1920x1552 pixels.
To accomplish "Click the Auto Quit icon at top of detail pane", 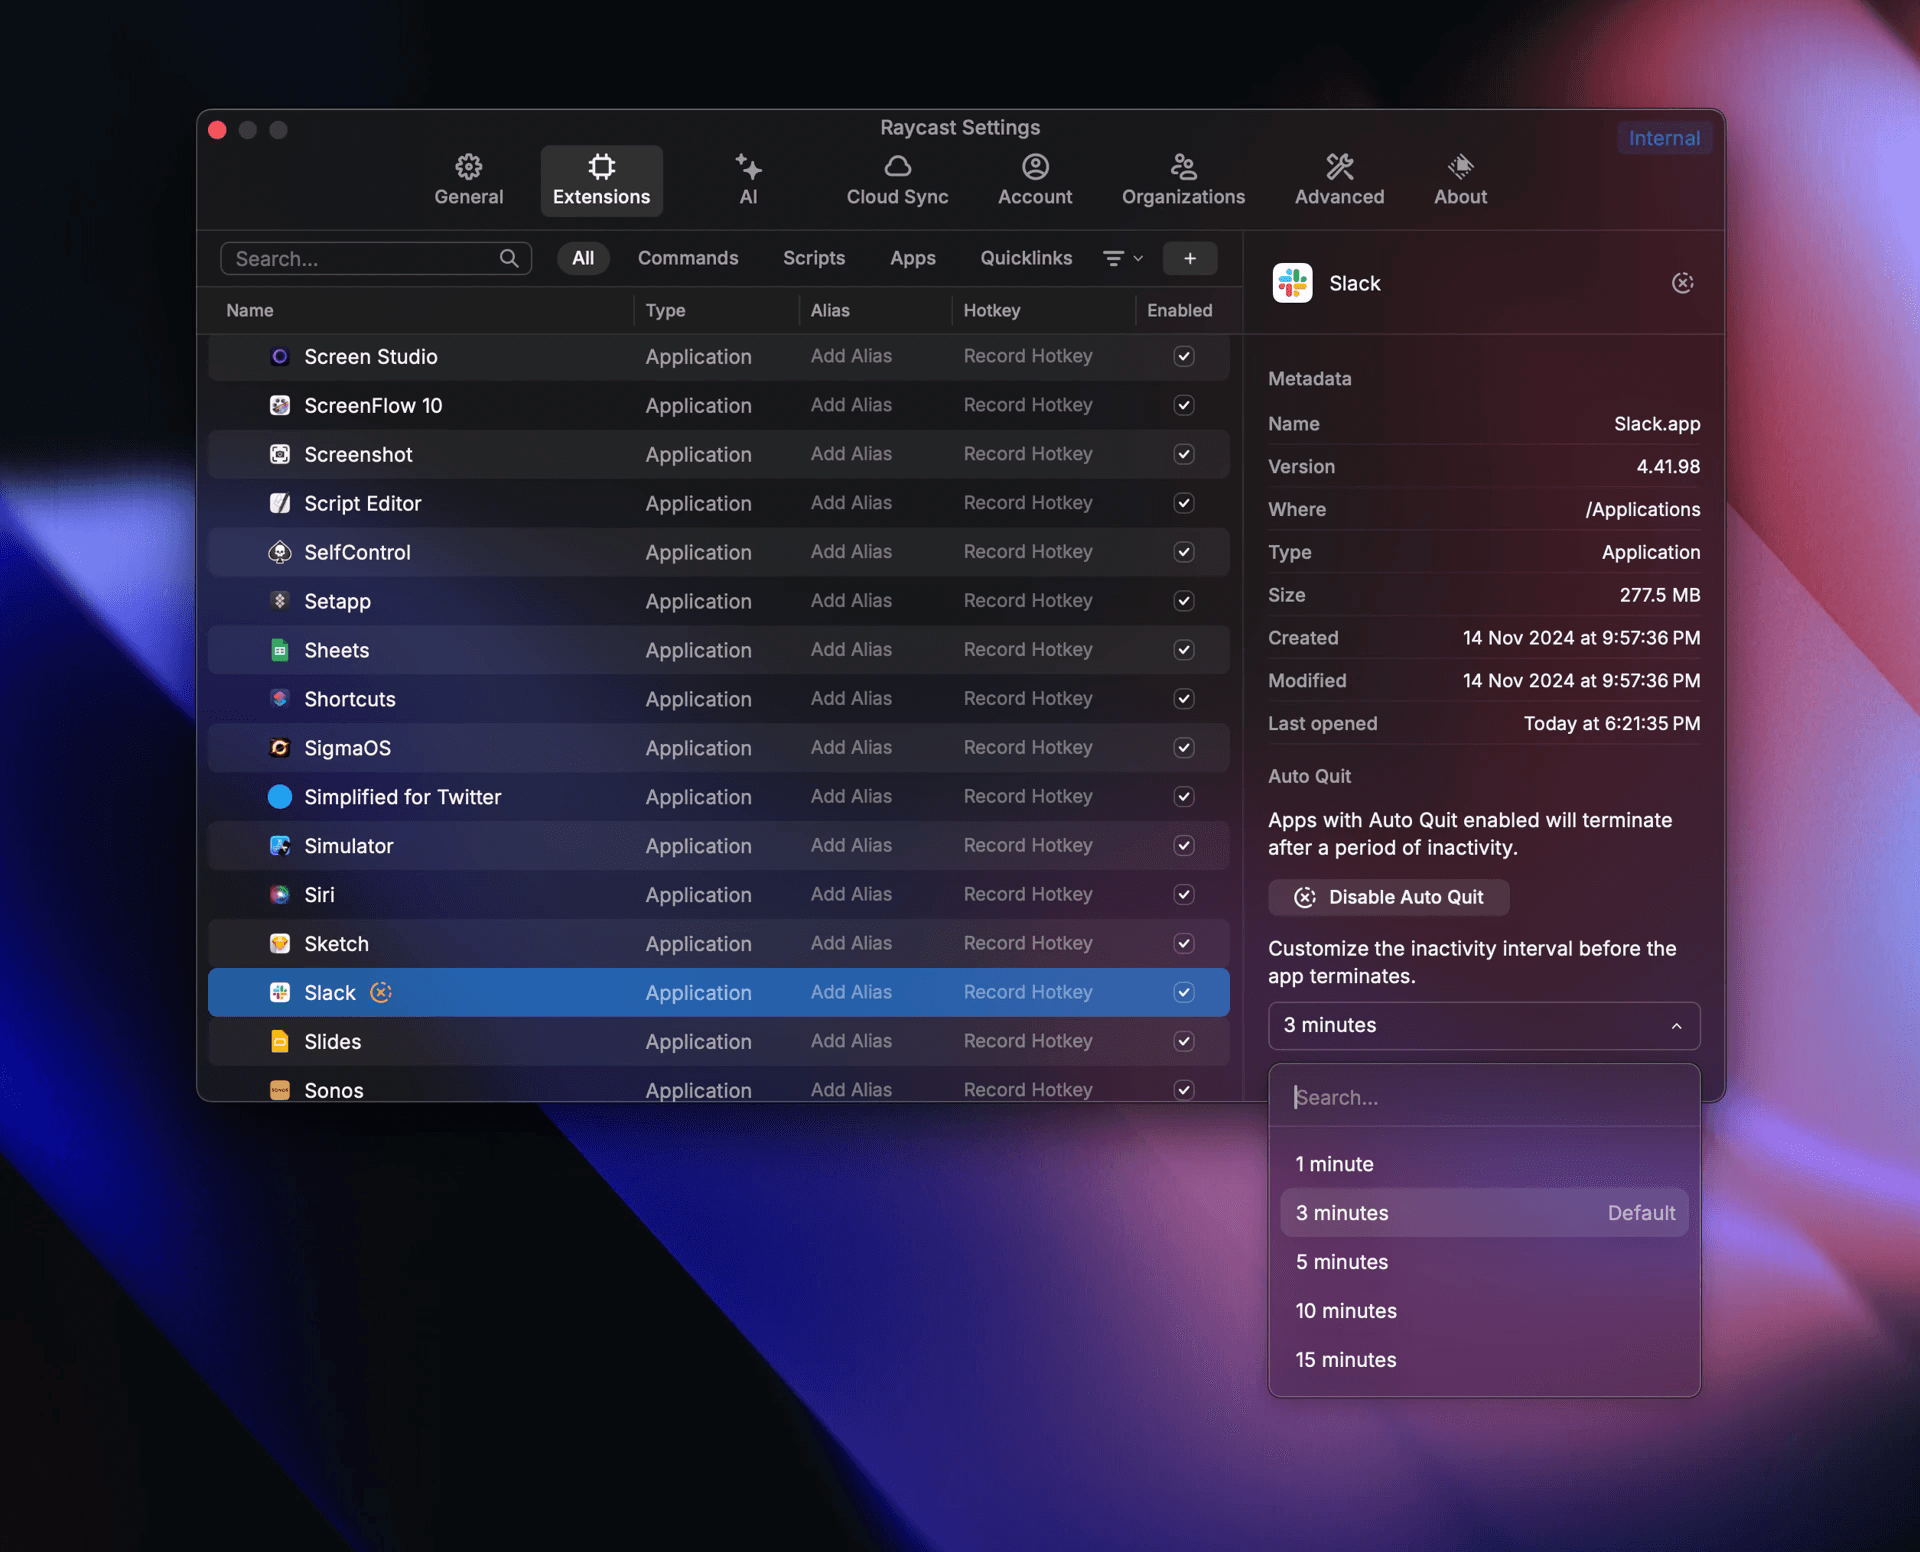I will [1683, 283].
